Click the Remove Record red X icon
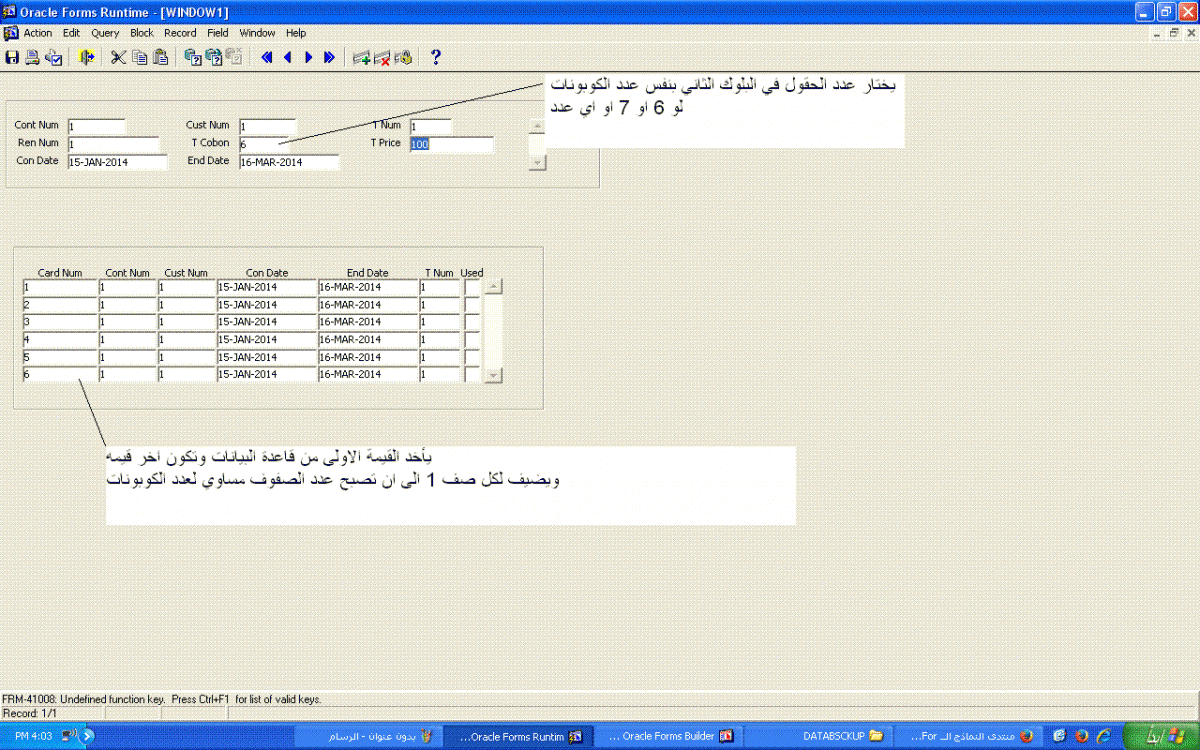This screenshot has width=1200, height=750. pos(382,58)
